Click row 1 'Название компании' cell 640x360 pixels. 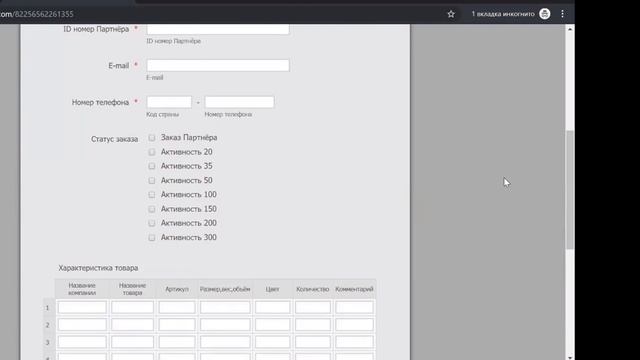(82, 307)
